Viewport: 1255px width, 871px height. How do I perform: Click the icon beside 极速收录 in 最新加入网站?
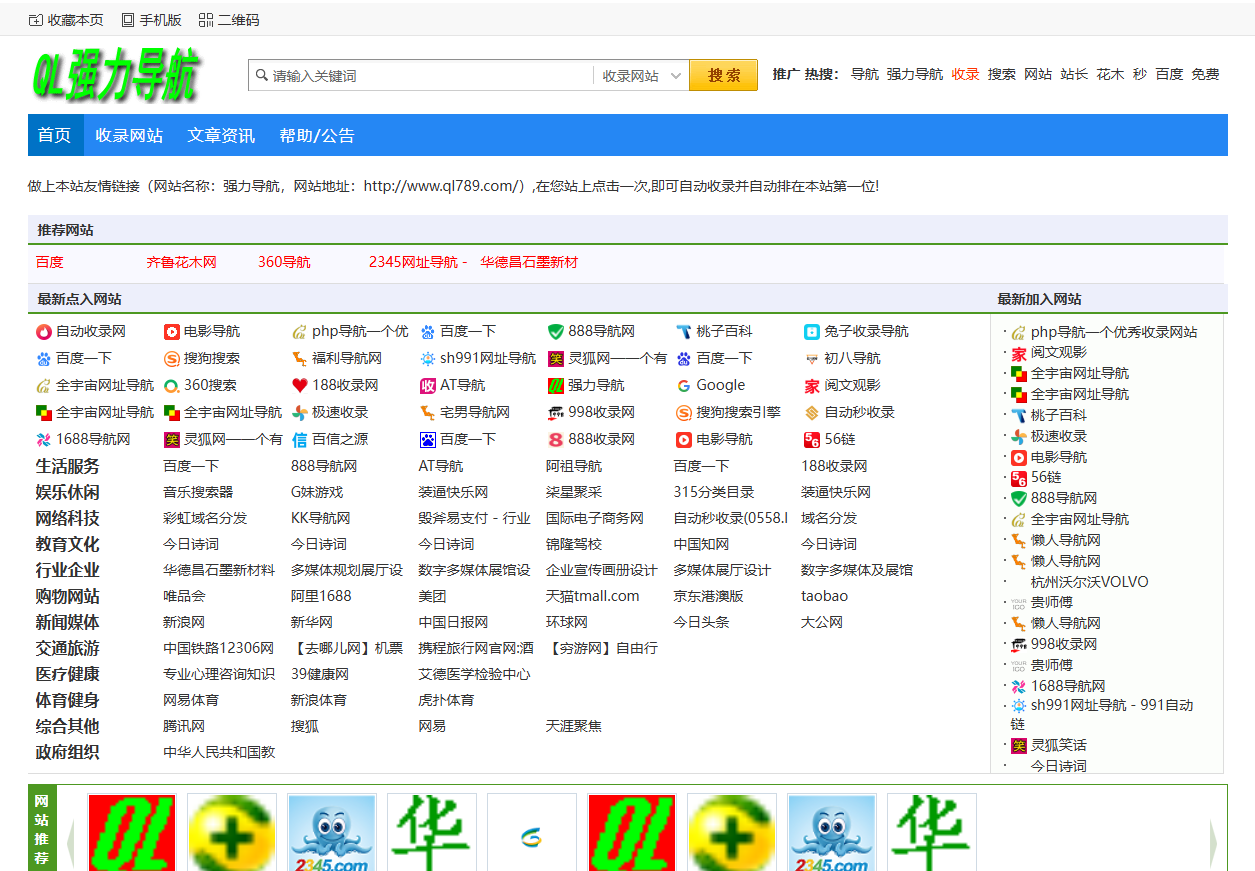tap(1019, 437)
